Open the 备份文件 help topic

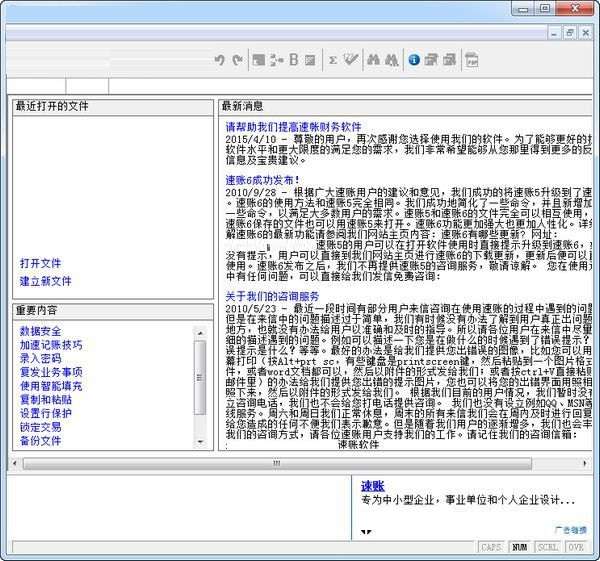(40, 441)
